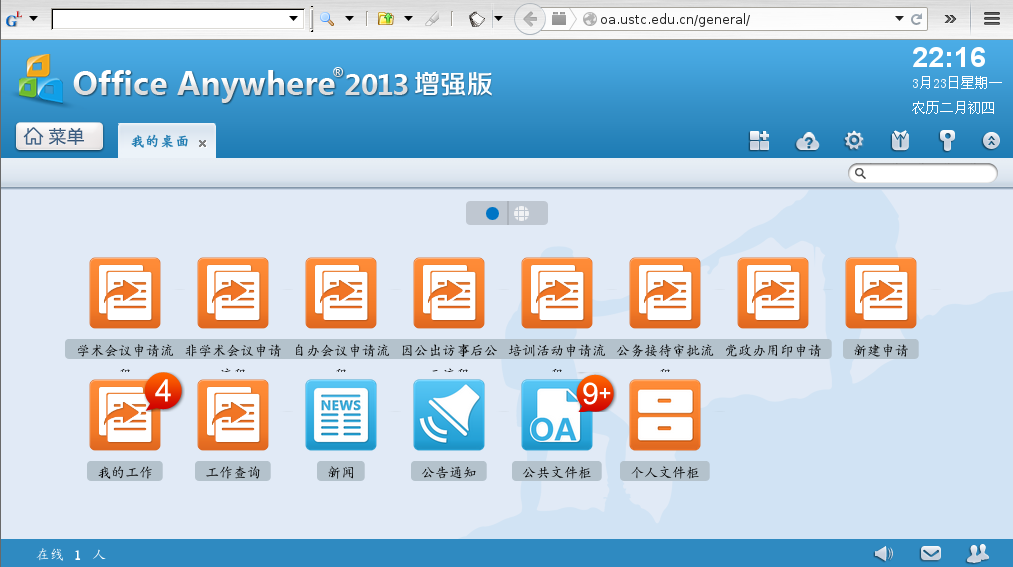
Task: Expand the Google G toolbar dropdown
Action: [x=34, y=19]
